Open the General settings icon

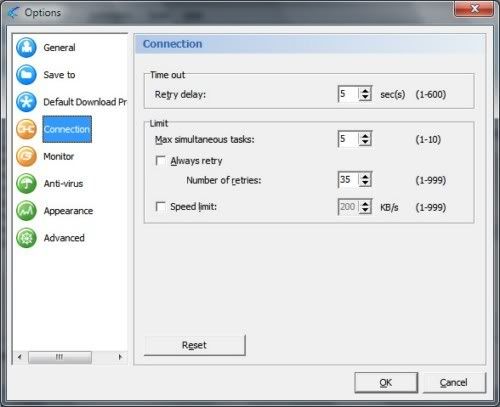26,48
